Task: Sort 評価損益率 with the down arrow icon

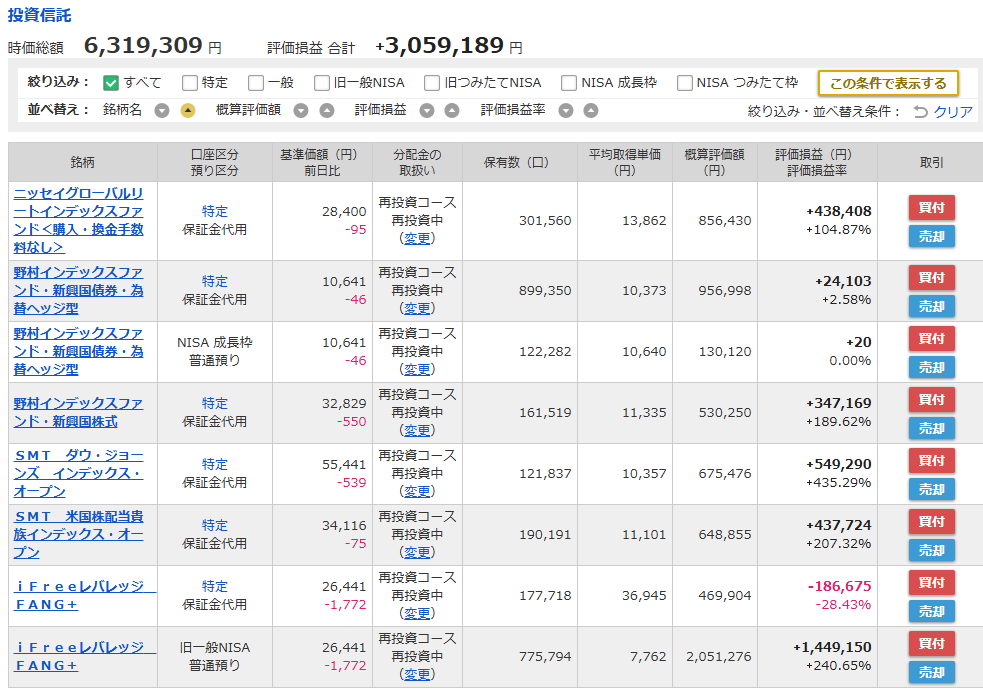Action: [x=565, y=111]
